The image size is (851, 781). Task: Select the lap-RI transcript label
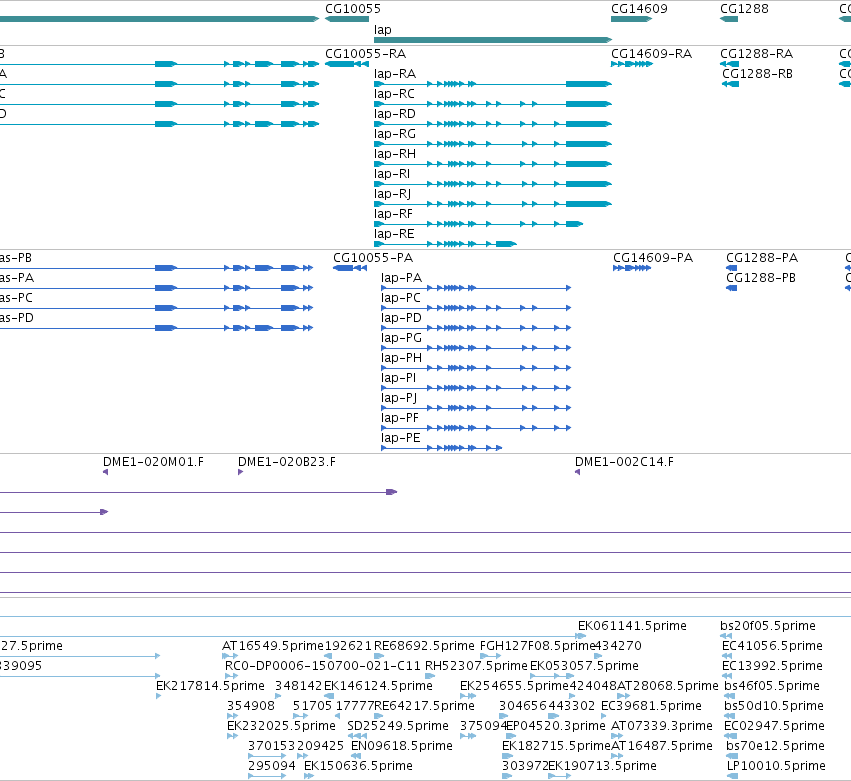pos(392,174)
